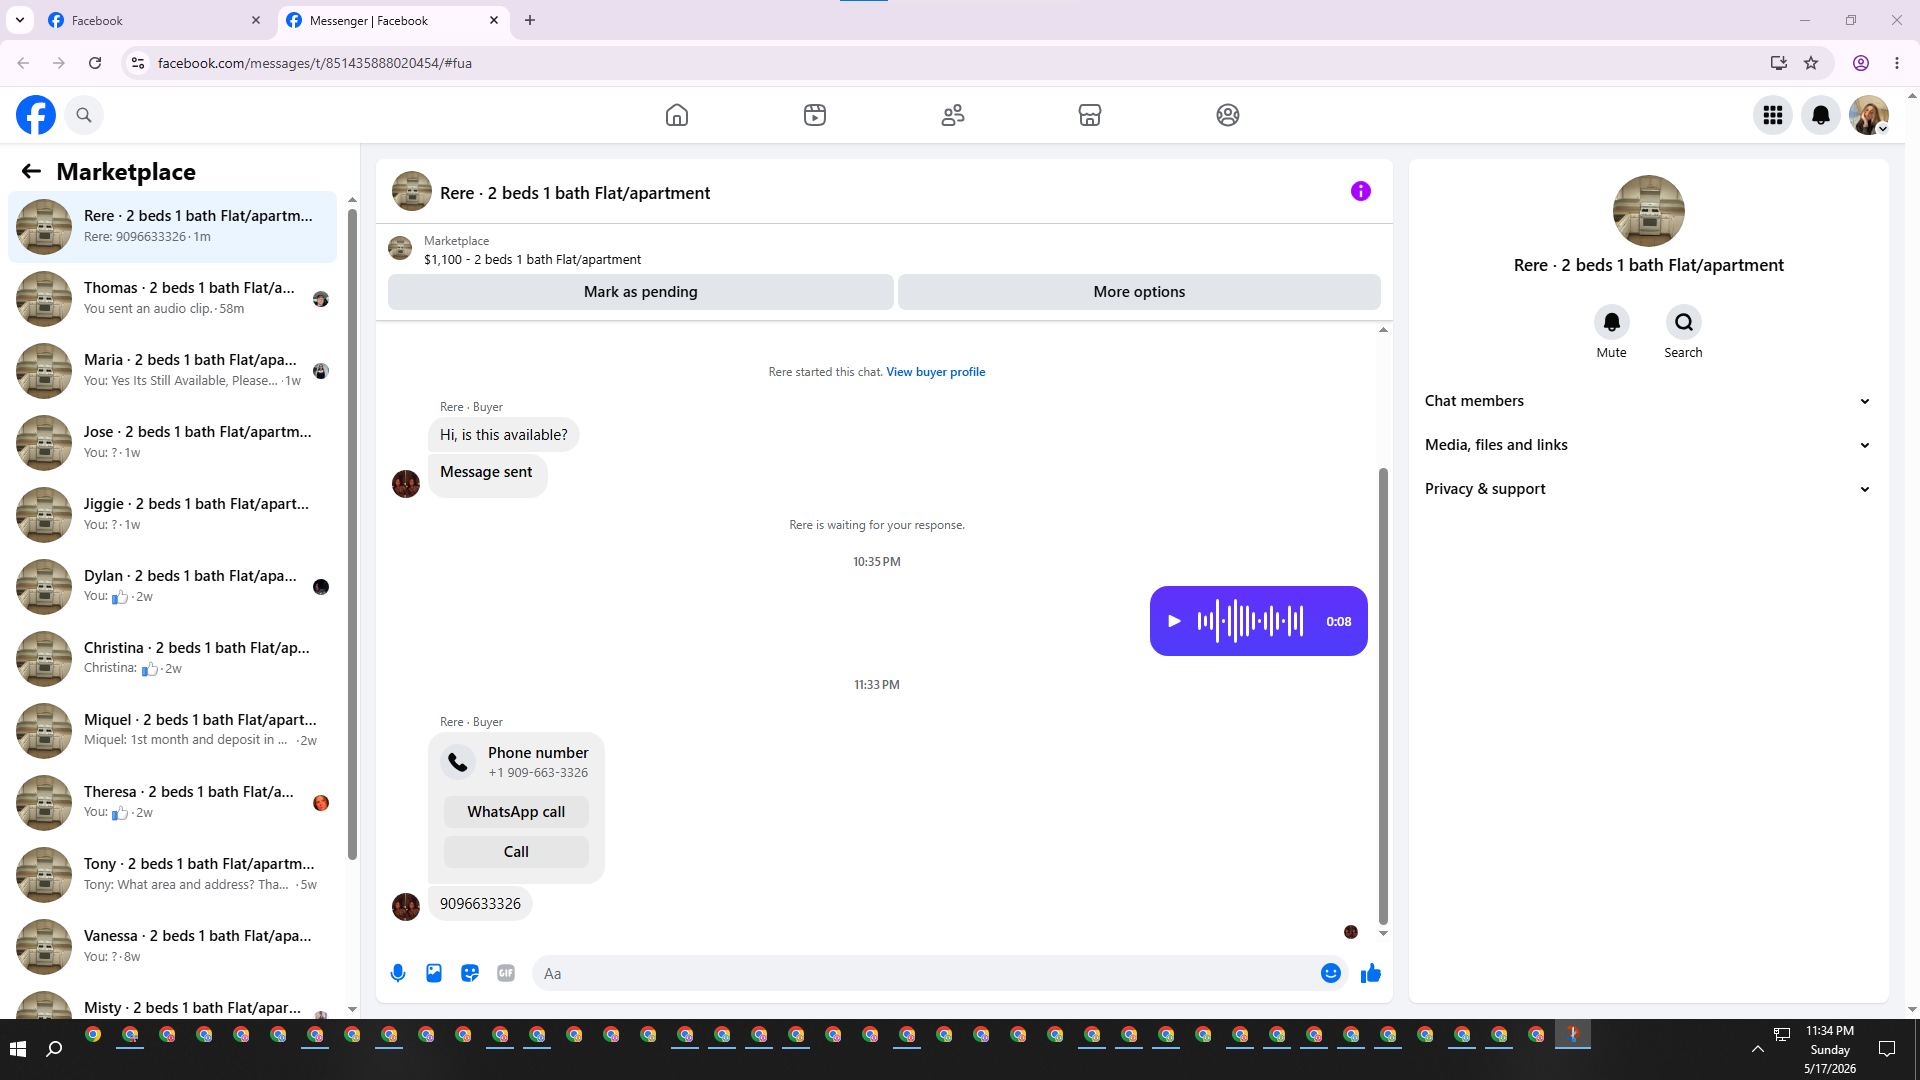Mute this conversation with the bell icon
Screen dimensions: 1920x1080
tap(1612, 322)
